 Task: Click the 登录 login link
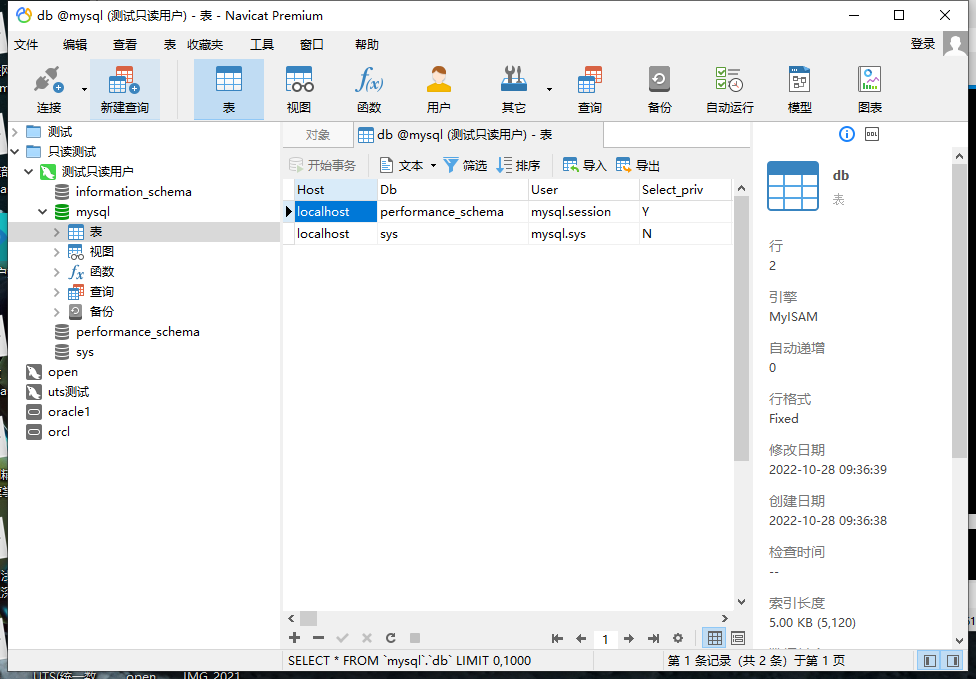(922, 44)
